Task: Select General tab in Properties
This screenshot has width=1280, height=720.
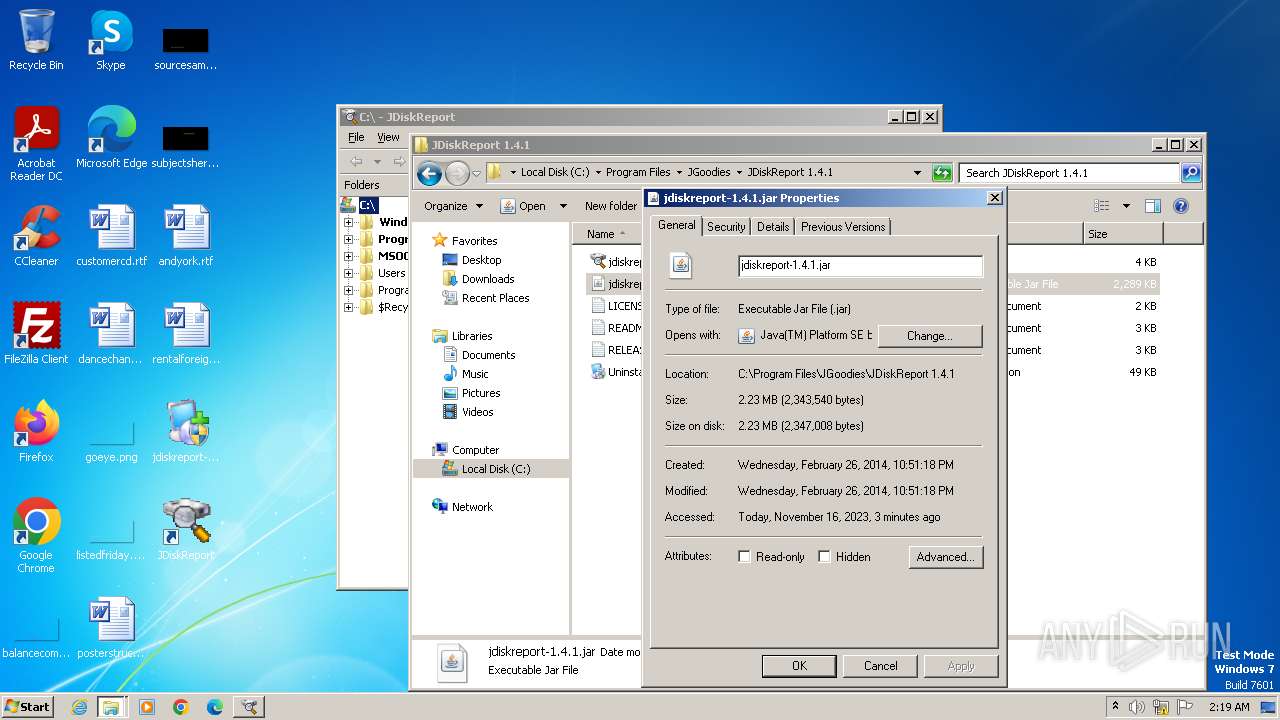Action: pyautogui.click(x=676, y=225)
